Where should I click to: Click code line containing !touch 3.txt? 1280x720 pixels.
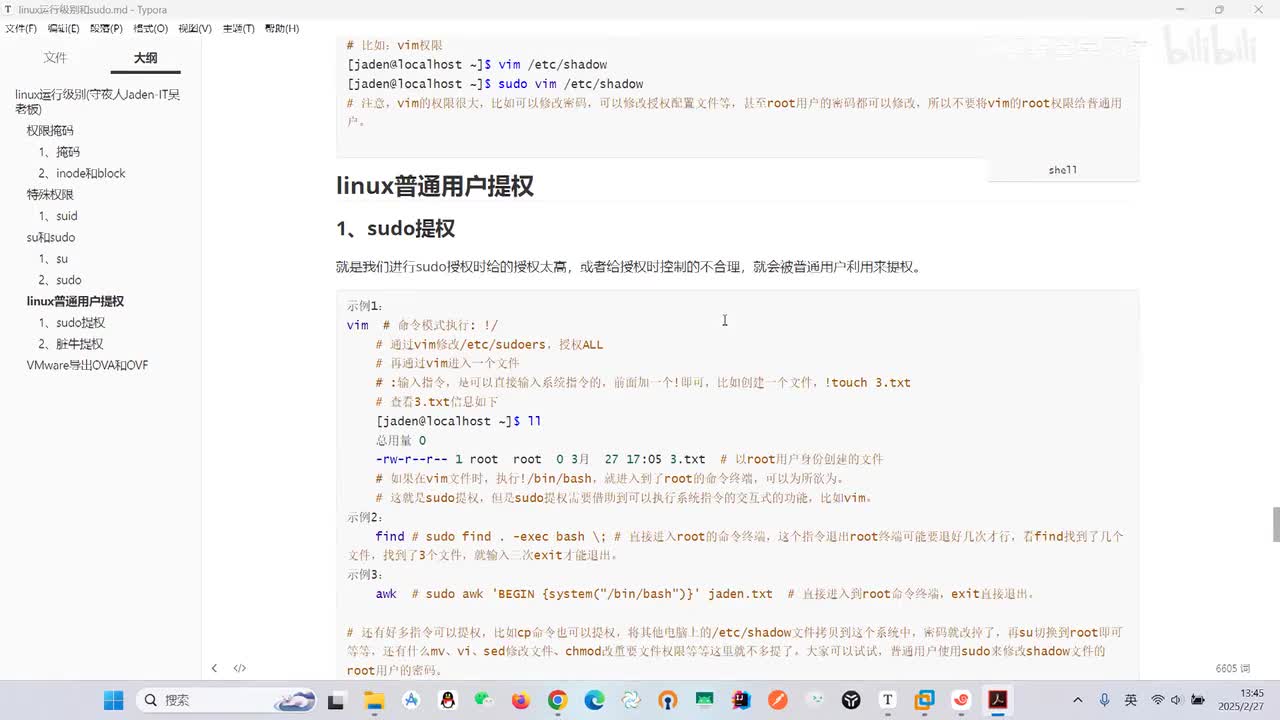pos(643,383)
